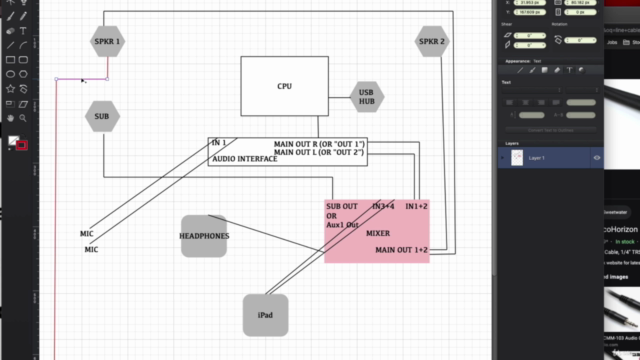Viewport: 640px width, 360px height.
Task: Align text left
Action: (x=509, y=102)
